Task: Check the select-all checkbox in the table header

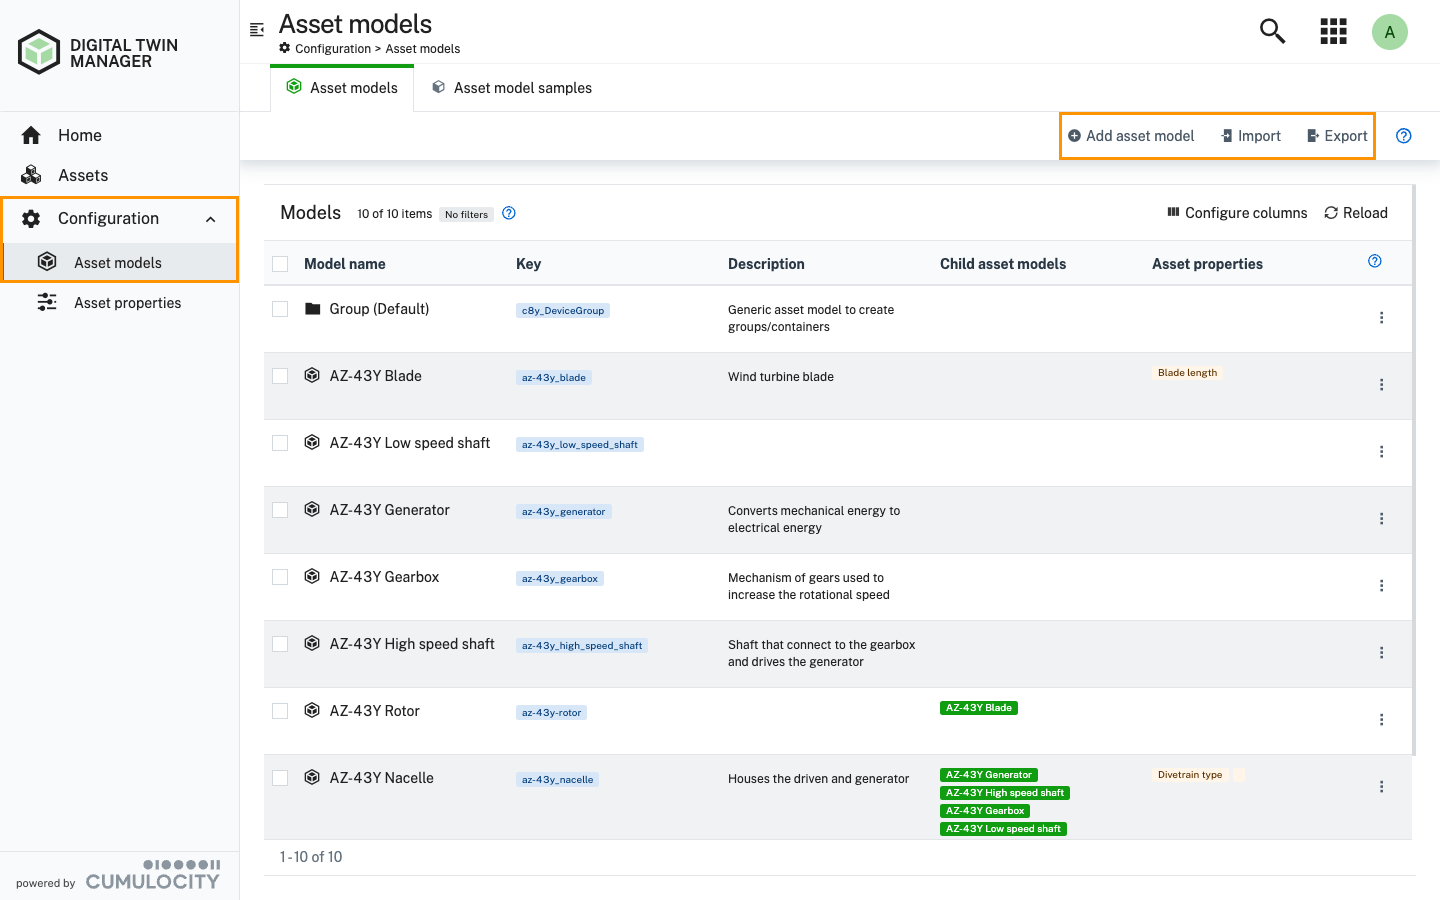Action: (x=279, y=263)
